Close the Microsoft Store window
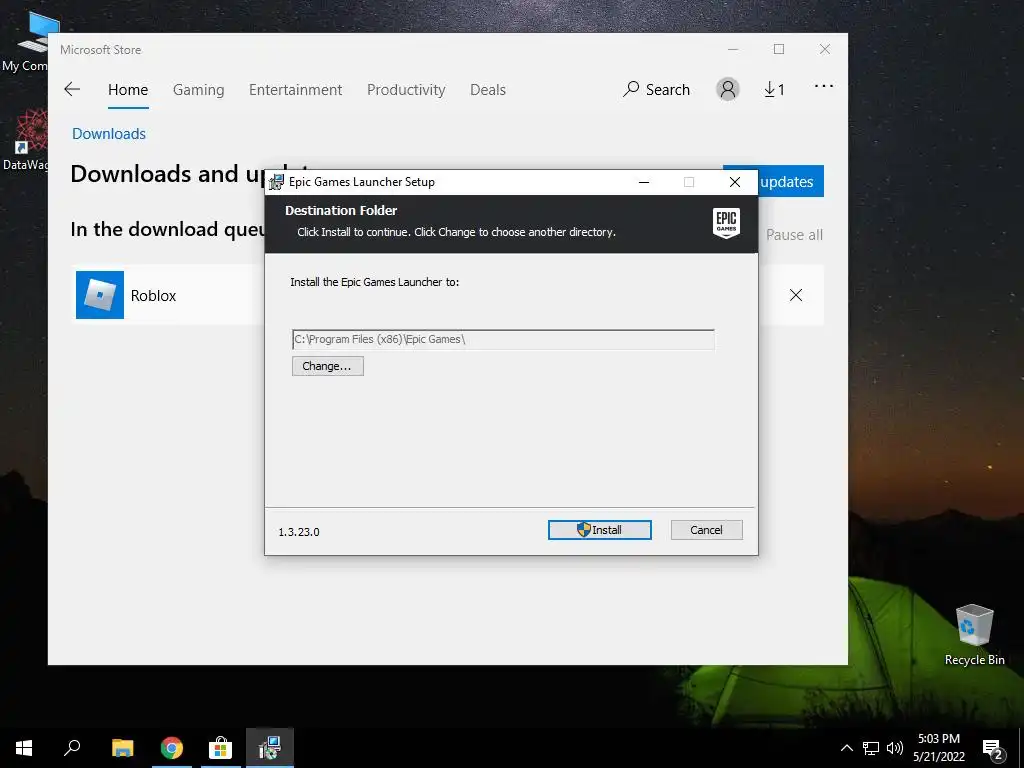 tap(825, 50)
